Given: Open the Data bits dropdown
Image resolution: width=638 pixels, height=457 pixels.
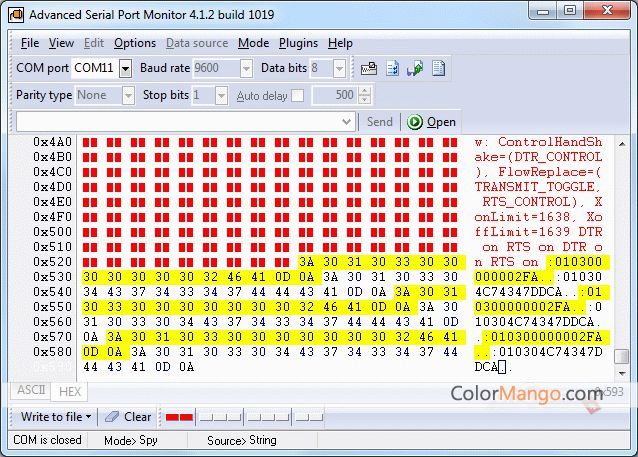Looking at the screenshot, I should click(339, 68).
